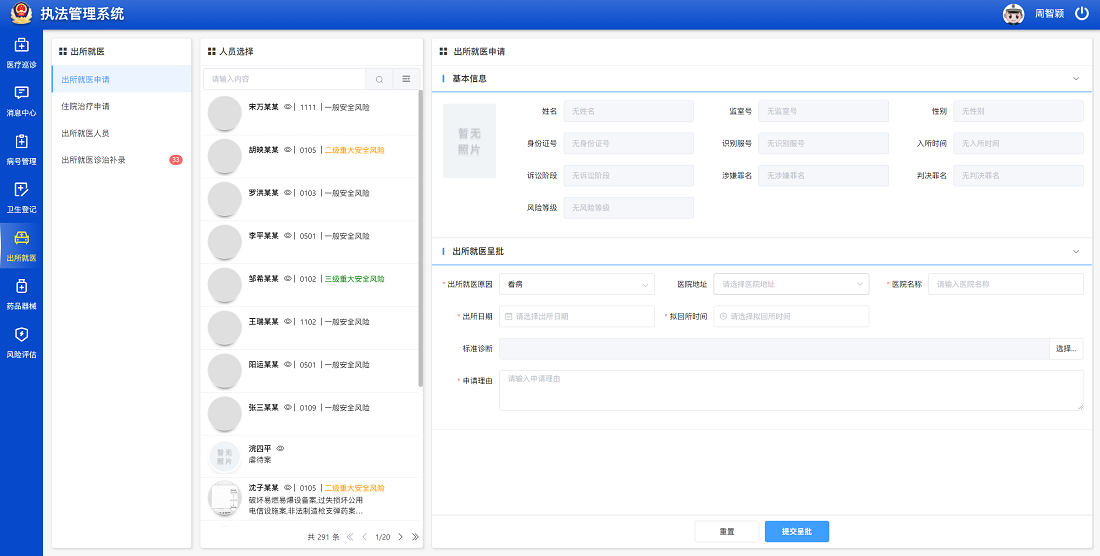Click the 提交呈批 button

point(796,532)
